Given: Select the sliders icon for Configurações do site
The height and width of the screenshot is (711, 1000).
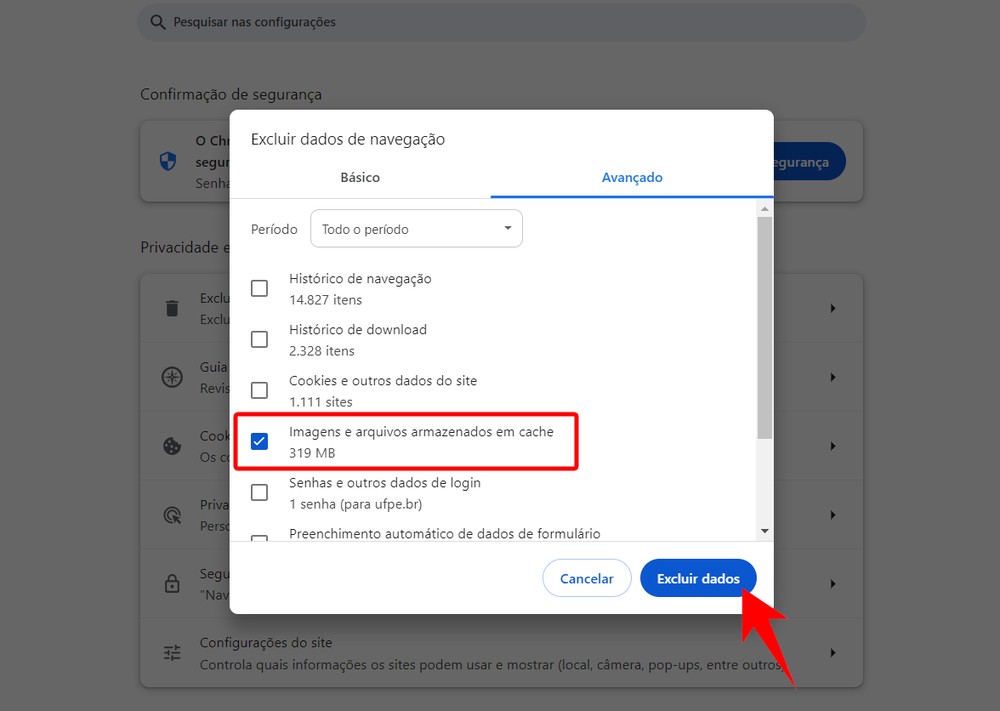Looking at the screenshot, I should (x=170, y=652).
